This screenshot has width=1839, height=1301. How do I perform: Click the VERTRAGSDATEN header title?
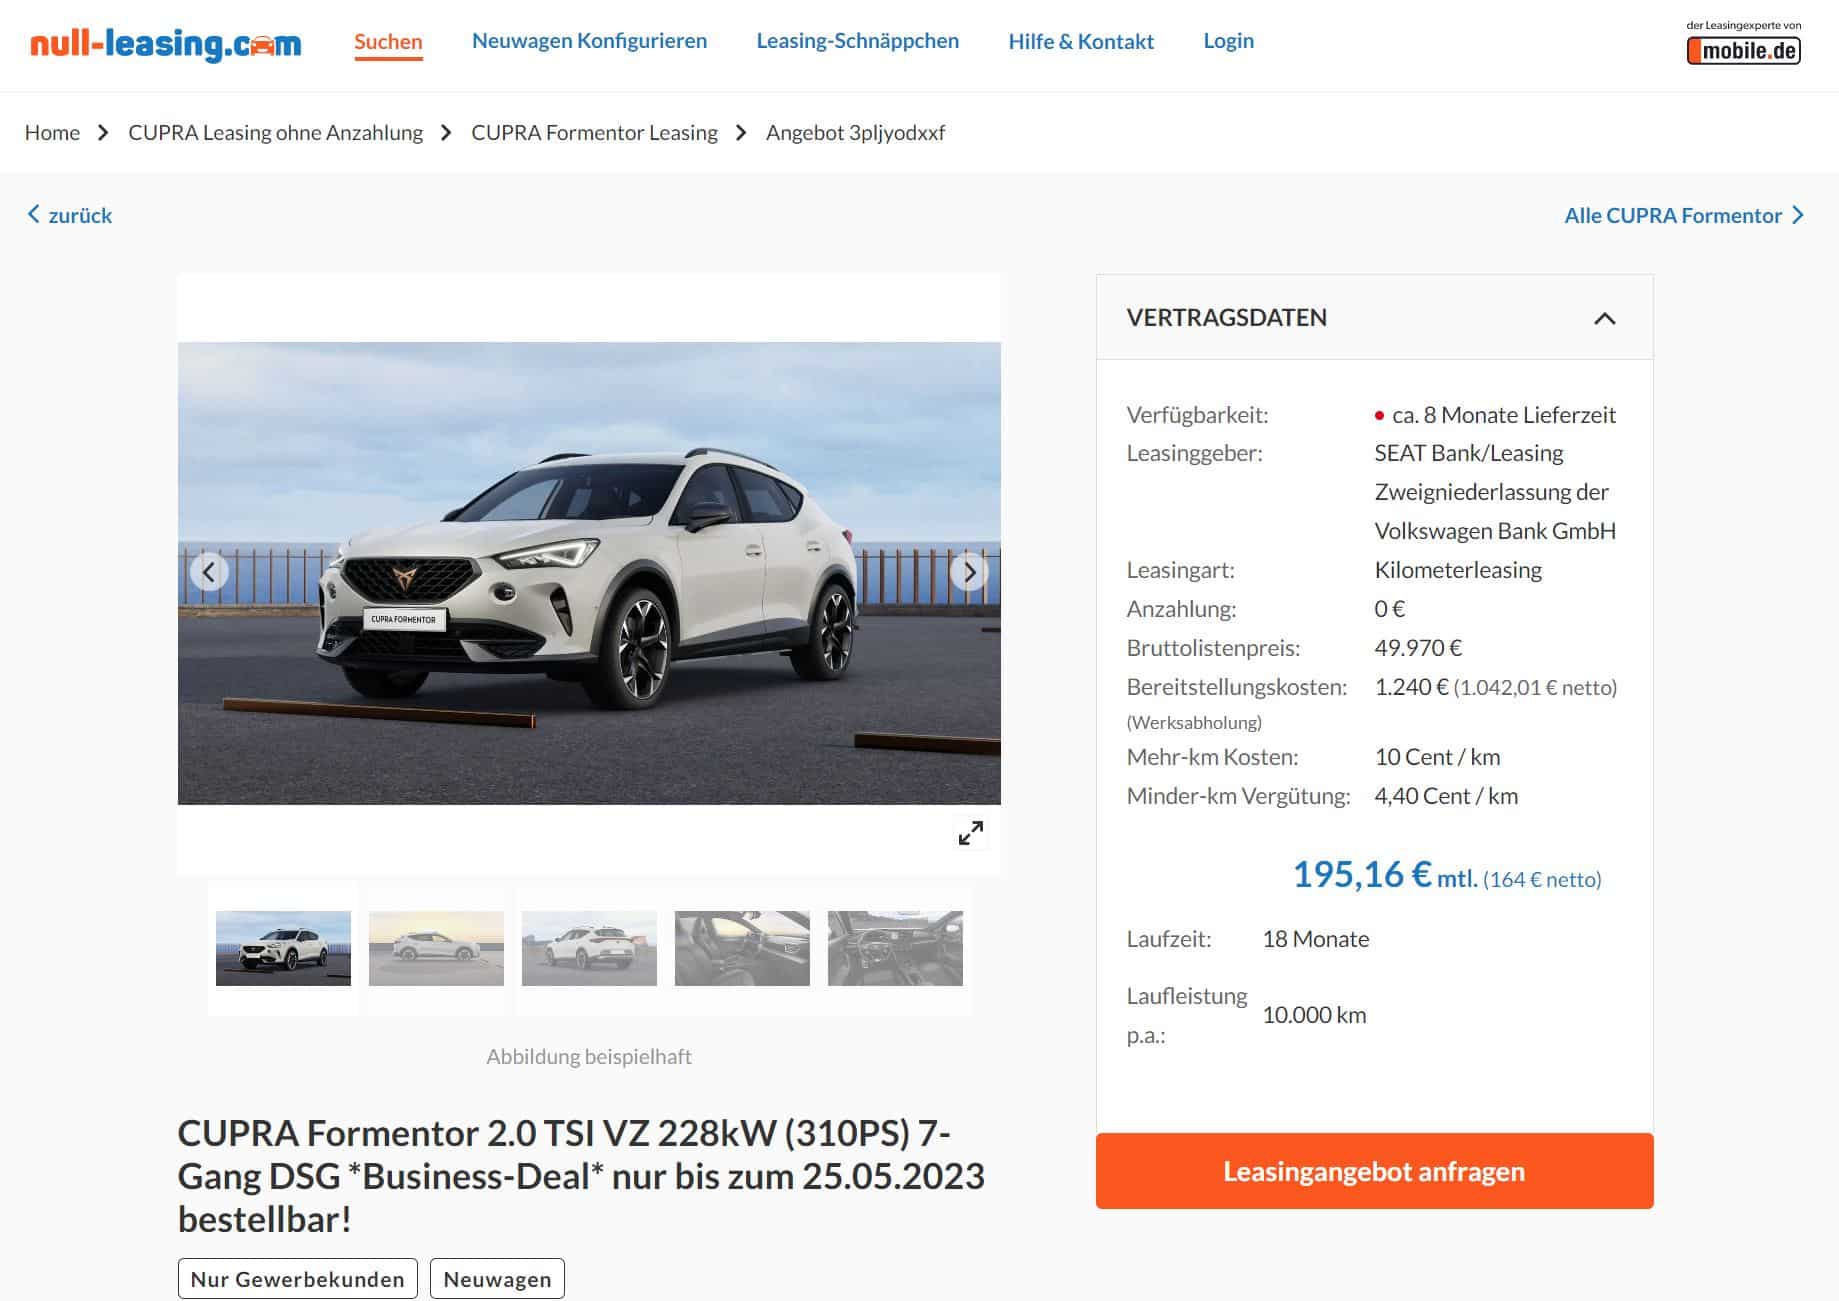[1226, 317]
